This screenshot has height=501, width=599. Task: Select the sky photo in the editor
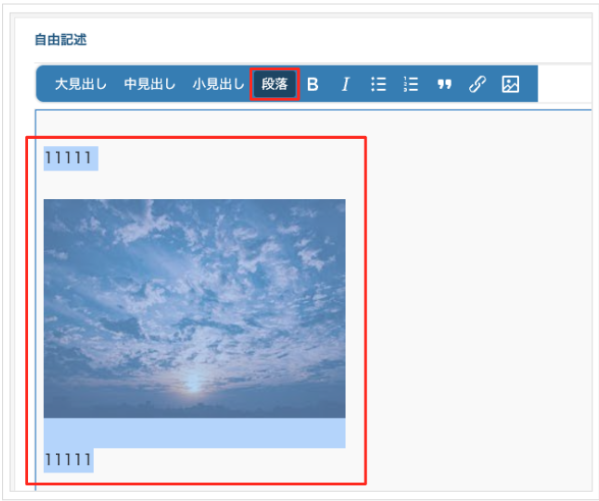[194, 308]
